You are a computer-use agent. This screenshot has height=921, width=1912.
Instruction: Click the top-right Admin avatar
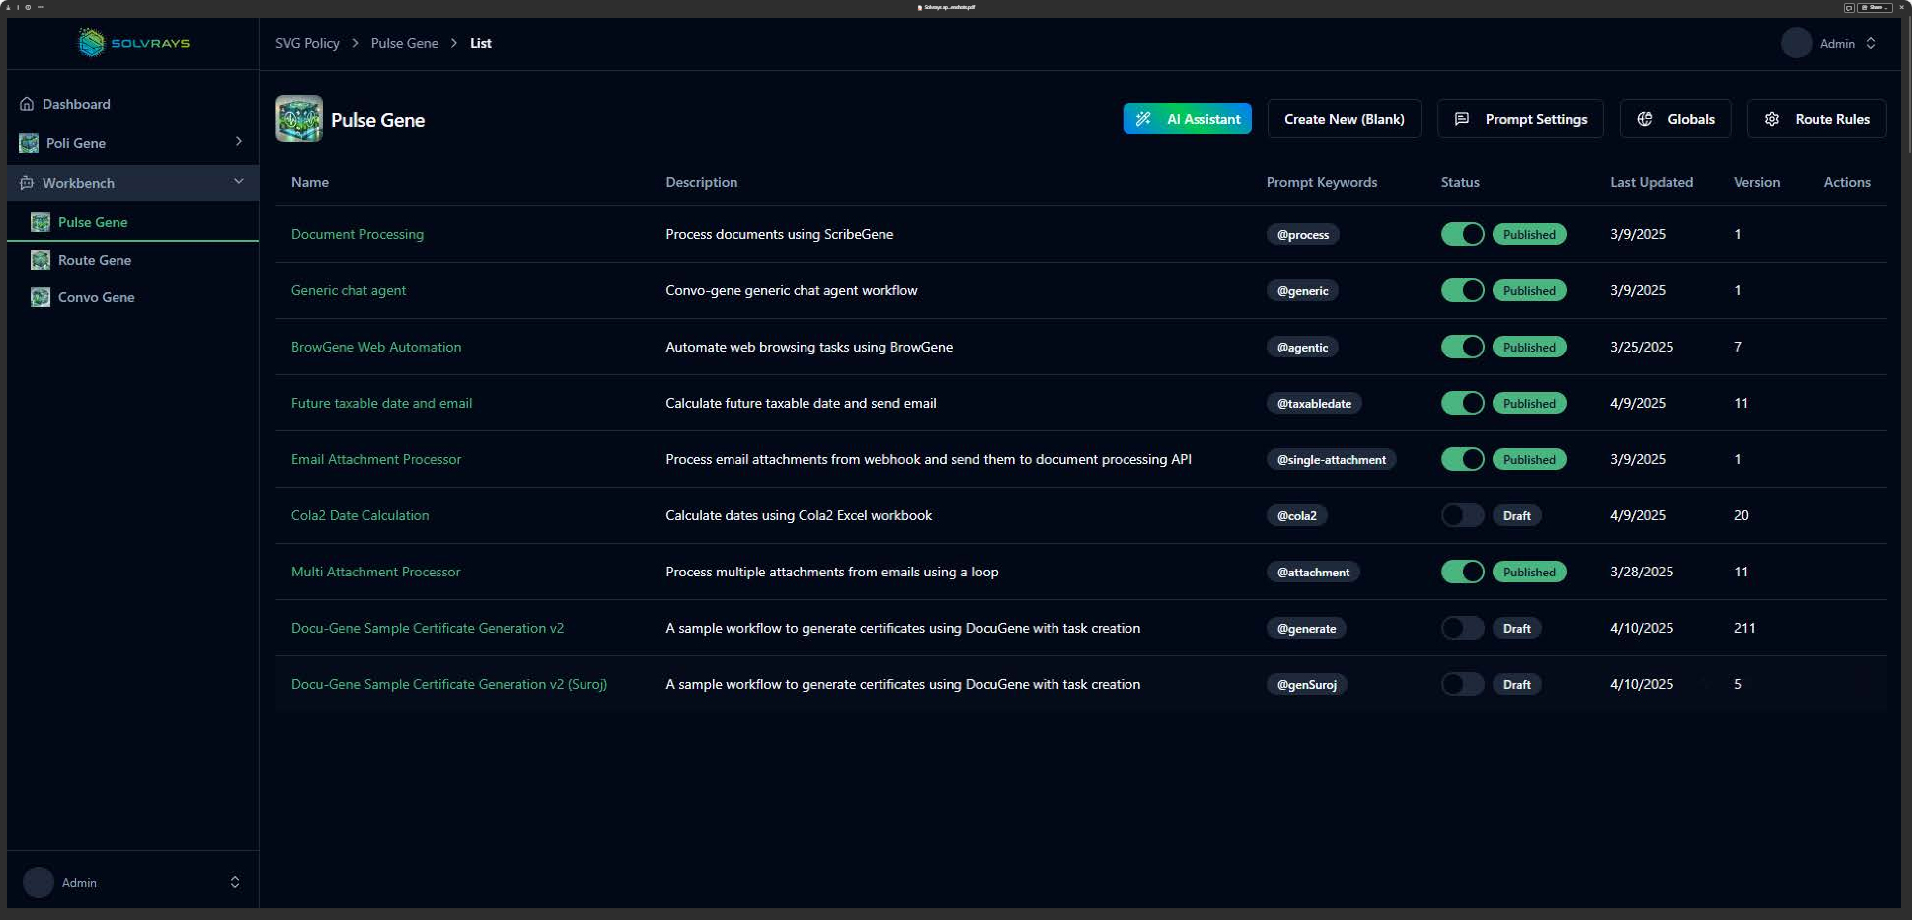pos(1796,43)
